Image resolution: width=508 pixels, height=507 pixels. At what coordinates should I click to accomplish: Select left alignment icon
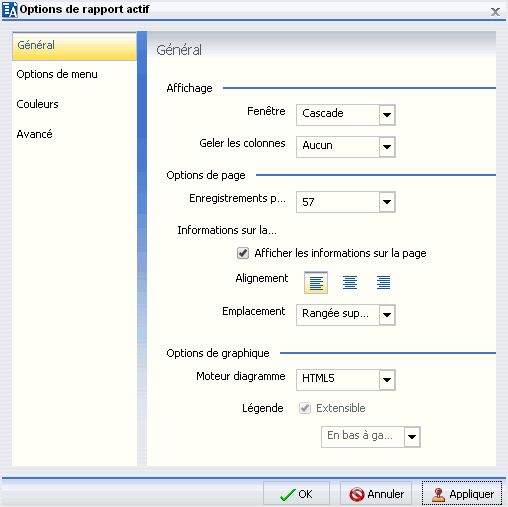click(x=316, y=283)
